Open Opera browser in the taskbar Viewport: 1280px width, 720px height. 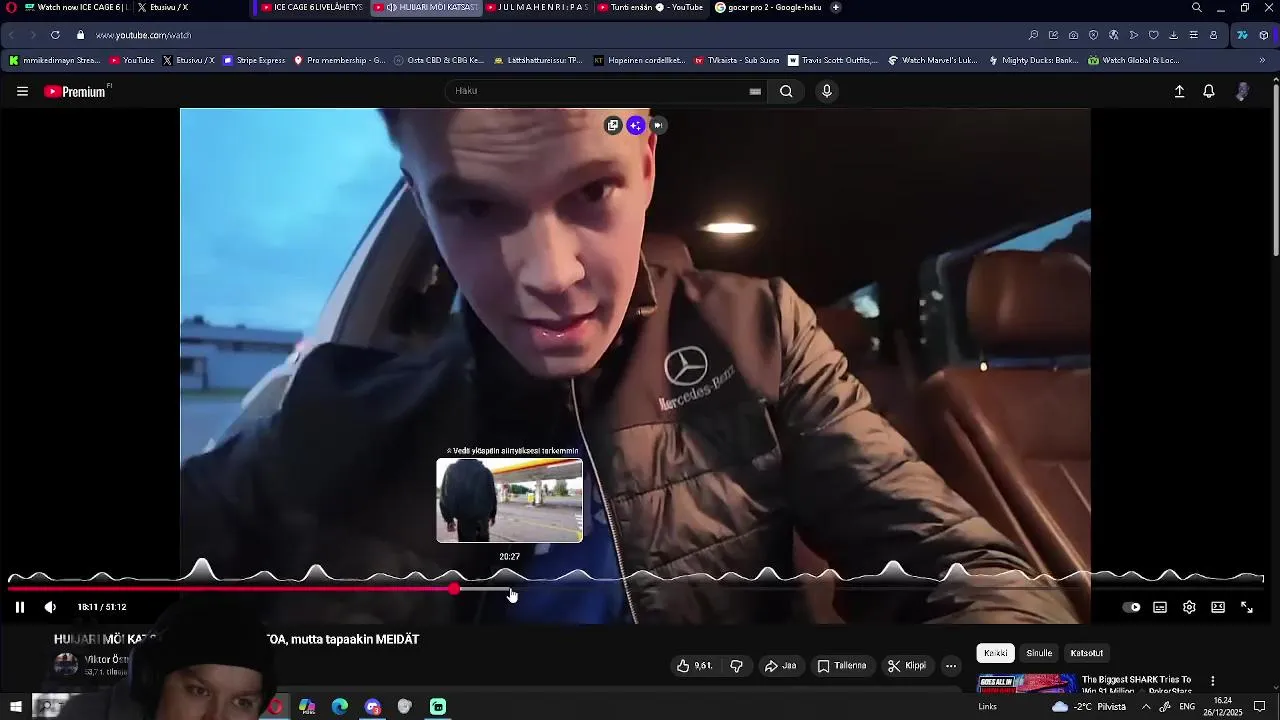275,707
